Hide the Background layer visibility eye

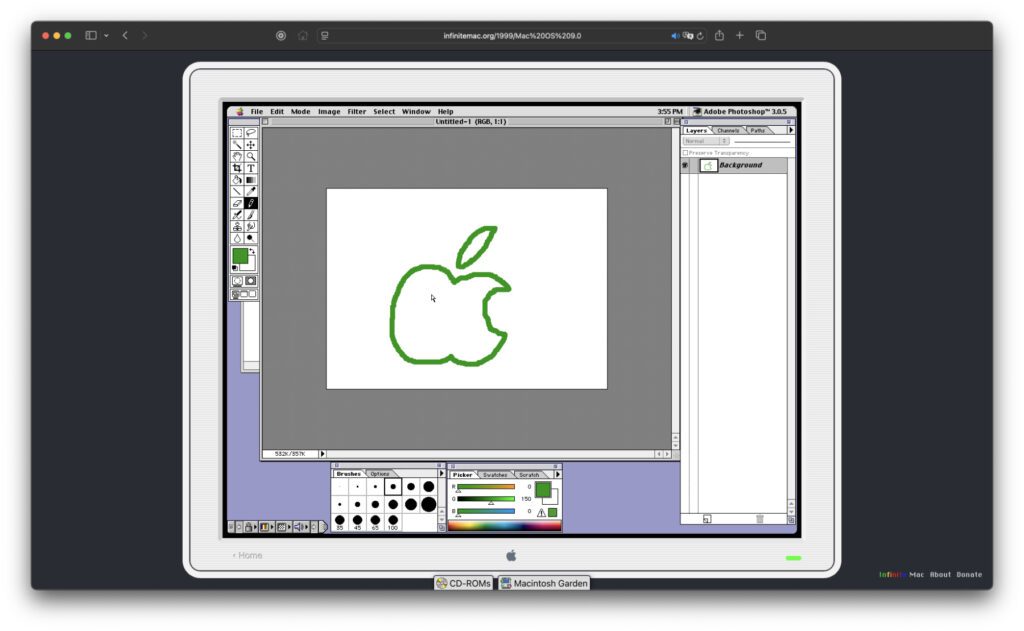pyautogui.click(x=685, y=165)
